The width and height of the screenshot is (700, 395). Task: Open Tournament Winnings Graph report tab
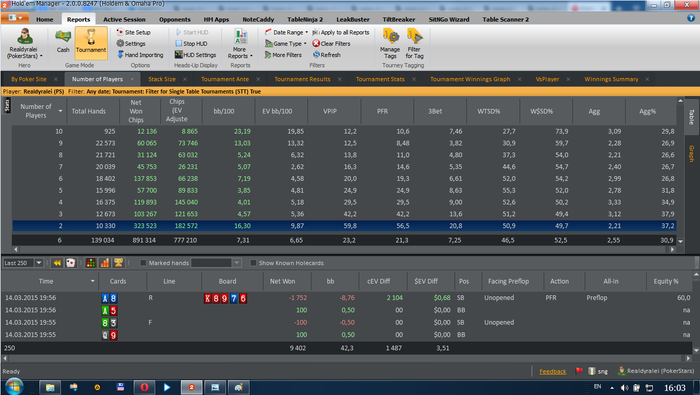(470, 79)
